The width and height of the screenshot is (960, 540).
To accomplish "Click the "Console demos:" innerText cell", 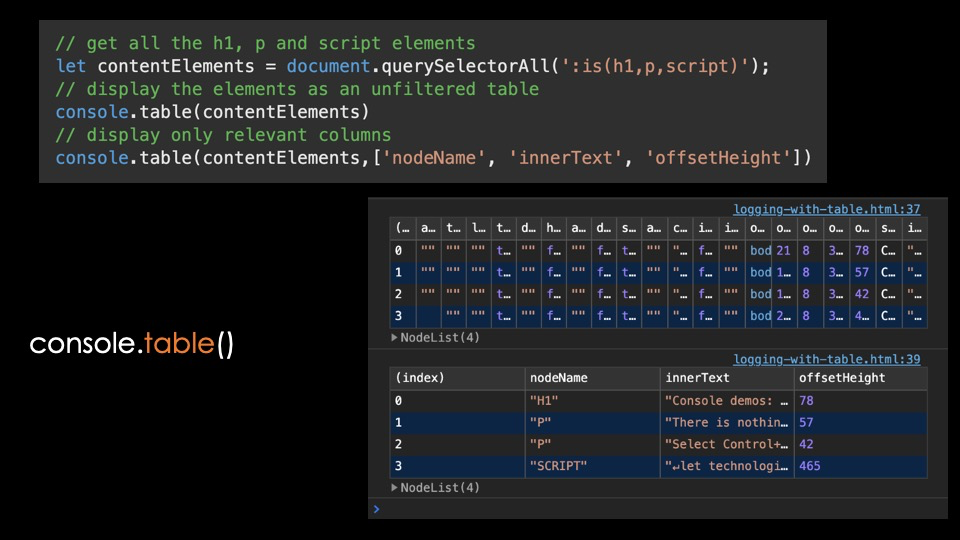I will (726, 401).
